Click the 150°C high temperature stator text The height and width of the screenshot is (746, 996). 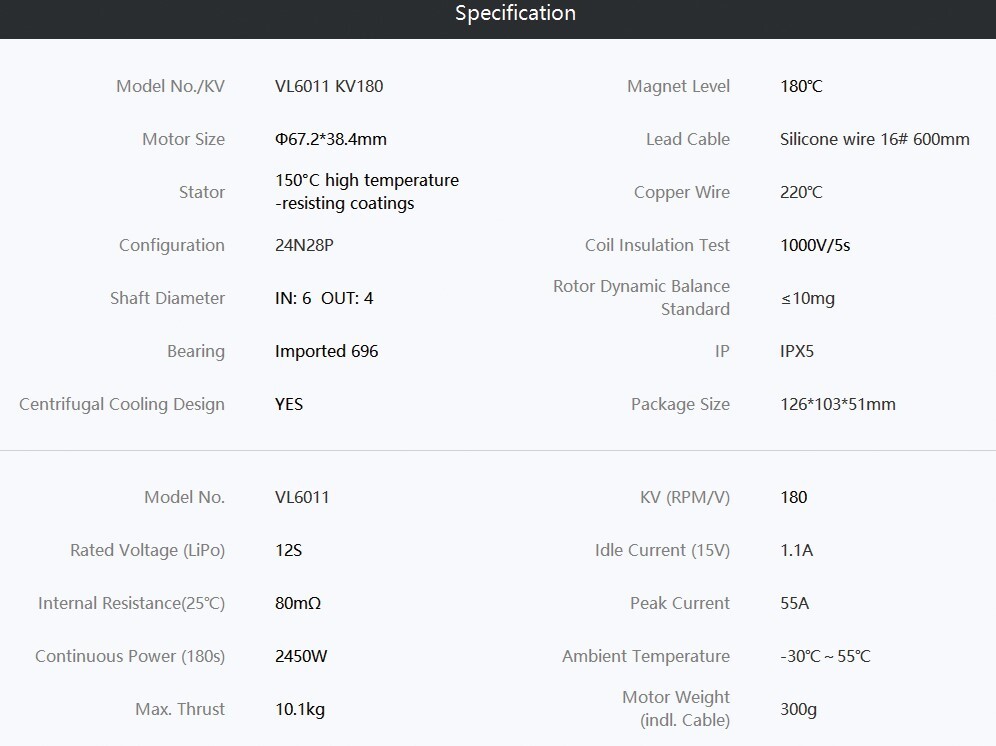point(367,180)
